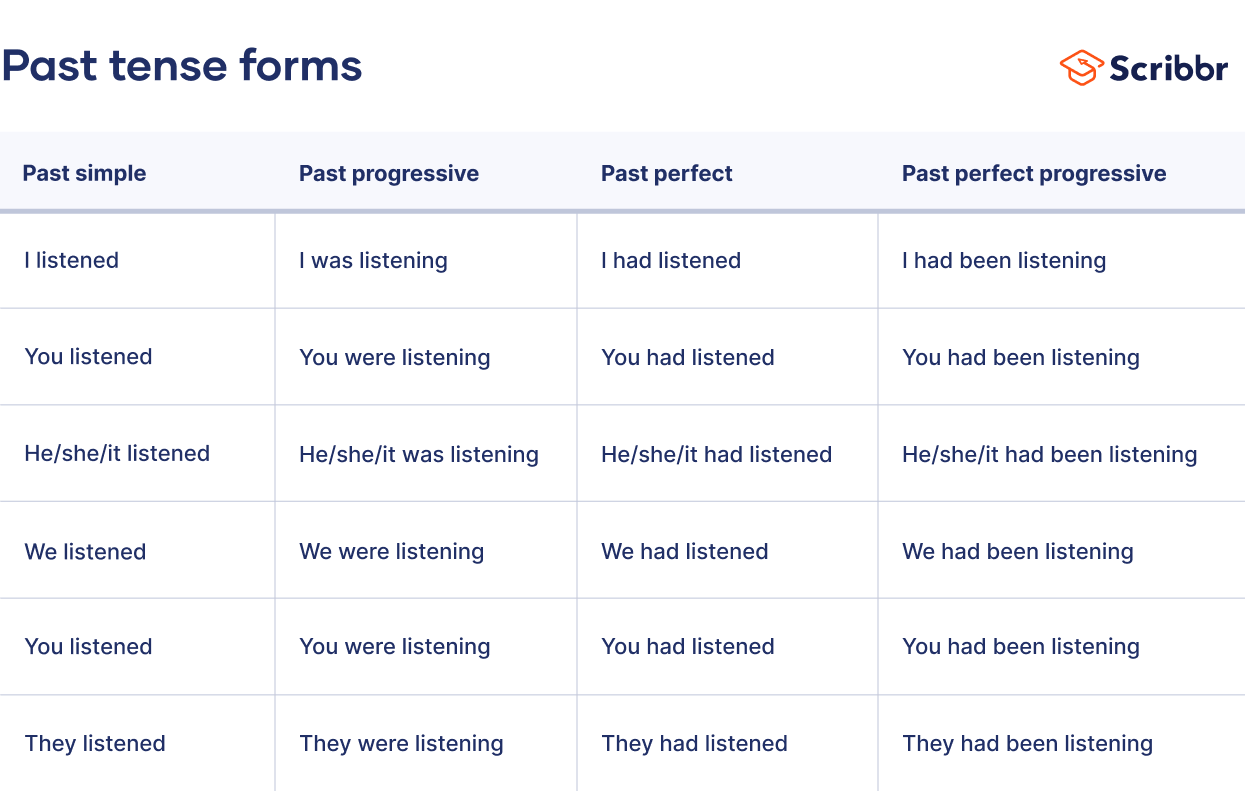Click the We had been listening cell
1245x792 pixels.
click(x=1017, y=551)
